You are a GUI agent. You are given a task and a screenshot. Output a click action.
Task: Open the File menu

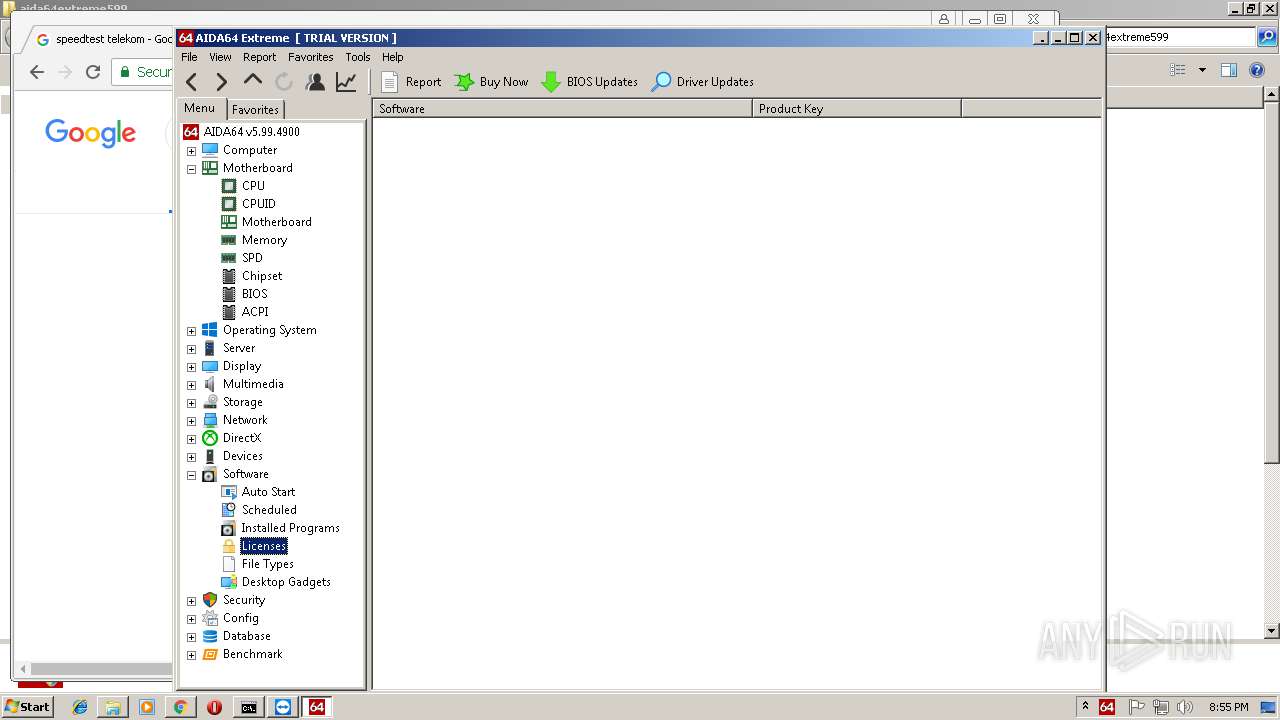pyautogui.click(x=189, y=57)
